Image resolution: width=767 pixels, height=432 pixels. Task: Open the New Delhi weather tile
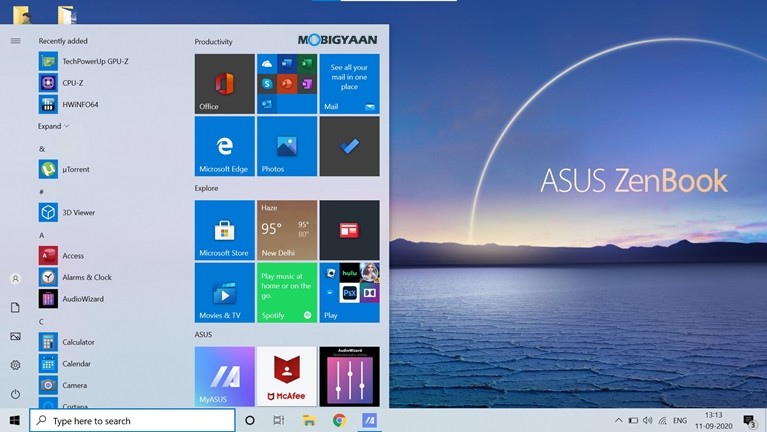point(287,230)
